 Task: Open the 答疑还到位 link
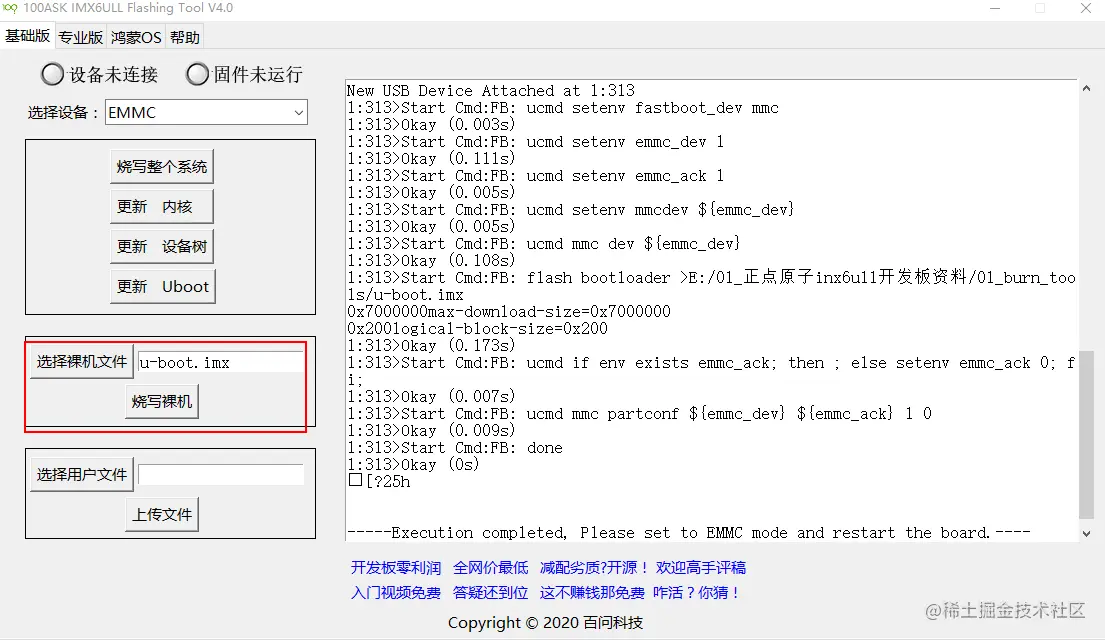coord(490,593)
